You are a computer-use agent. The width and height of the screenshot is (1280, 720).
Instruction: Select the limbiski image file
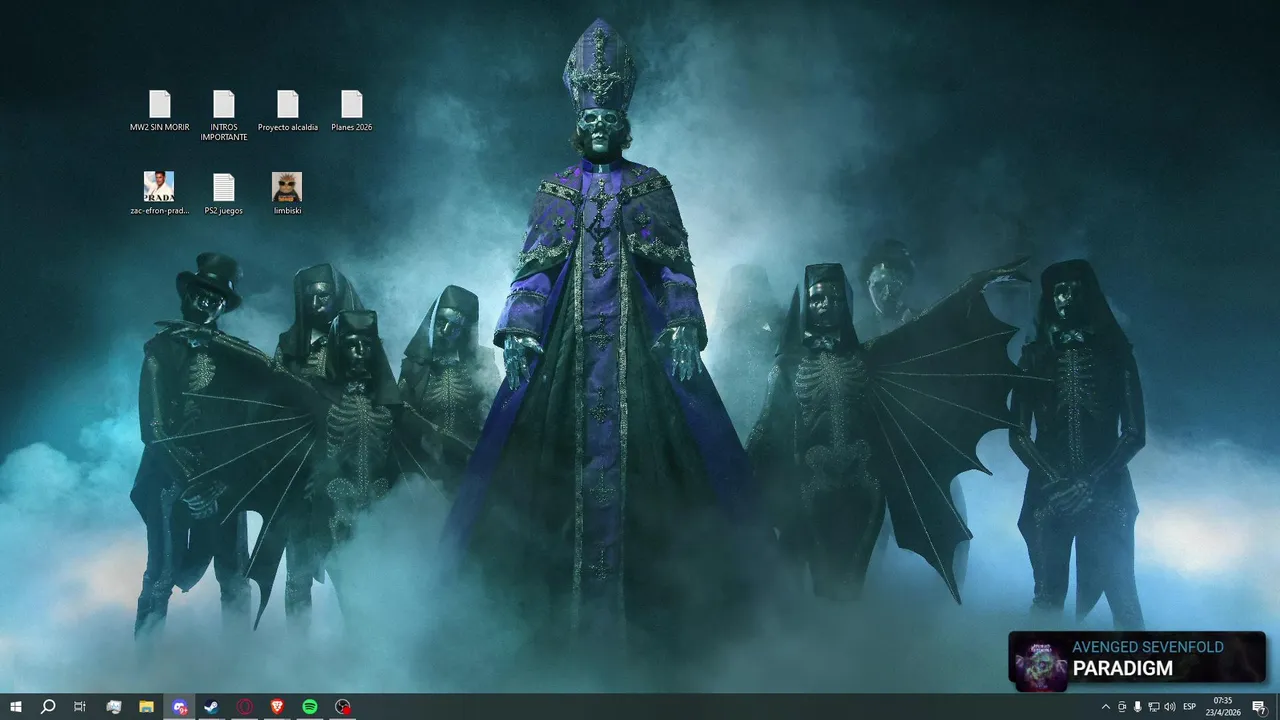[x=287, y=193]
